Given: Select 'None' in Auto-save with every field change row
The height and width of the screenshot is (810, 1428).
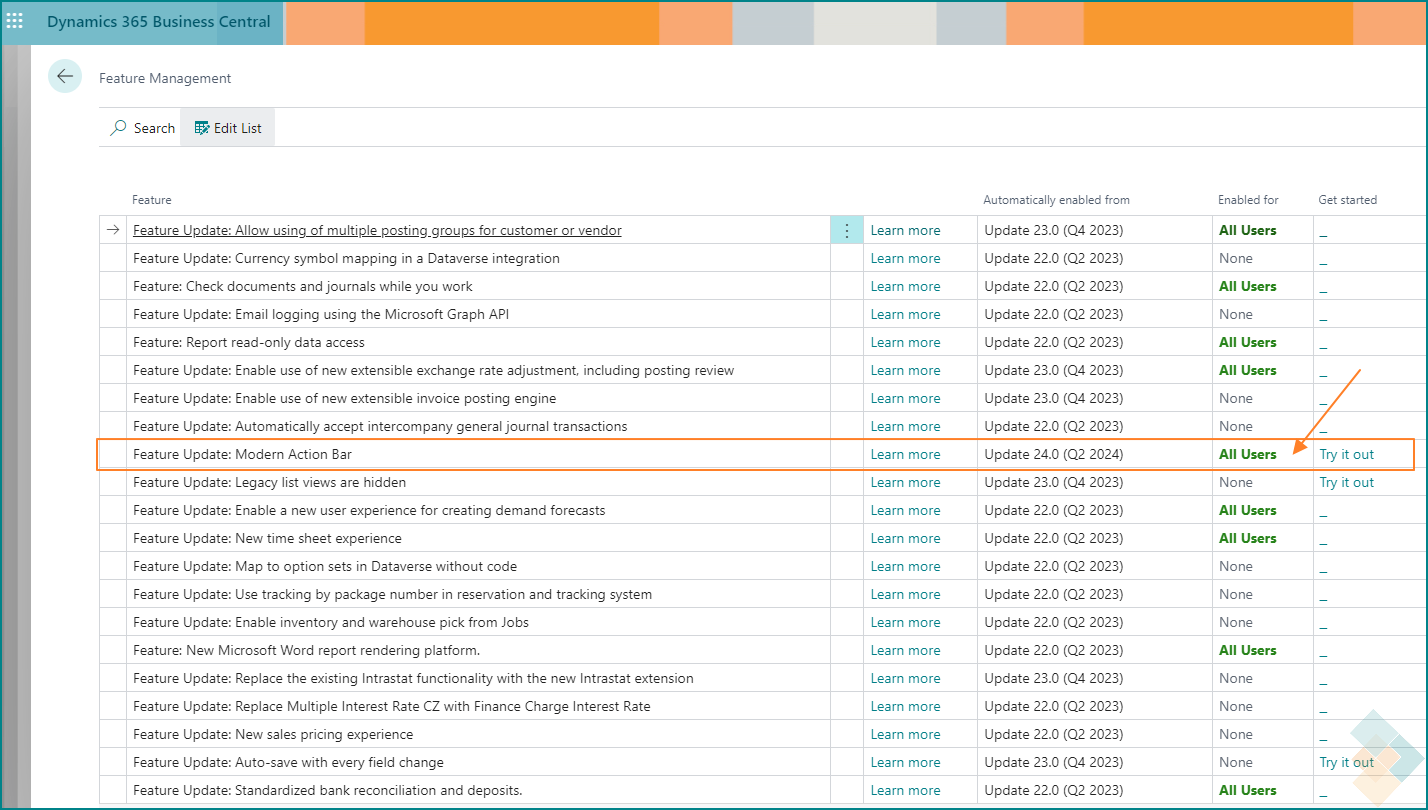Looking at the screenshot, I should (x=1236, y=762).
